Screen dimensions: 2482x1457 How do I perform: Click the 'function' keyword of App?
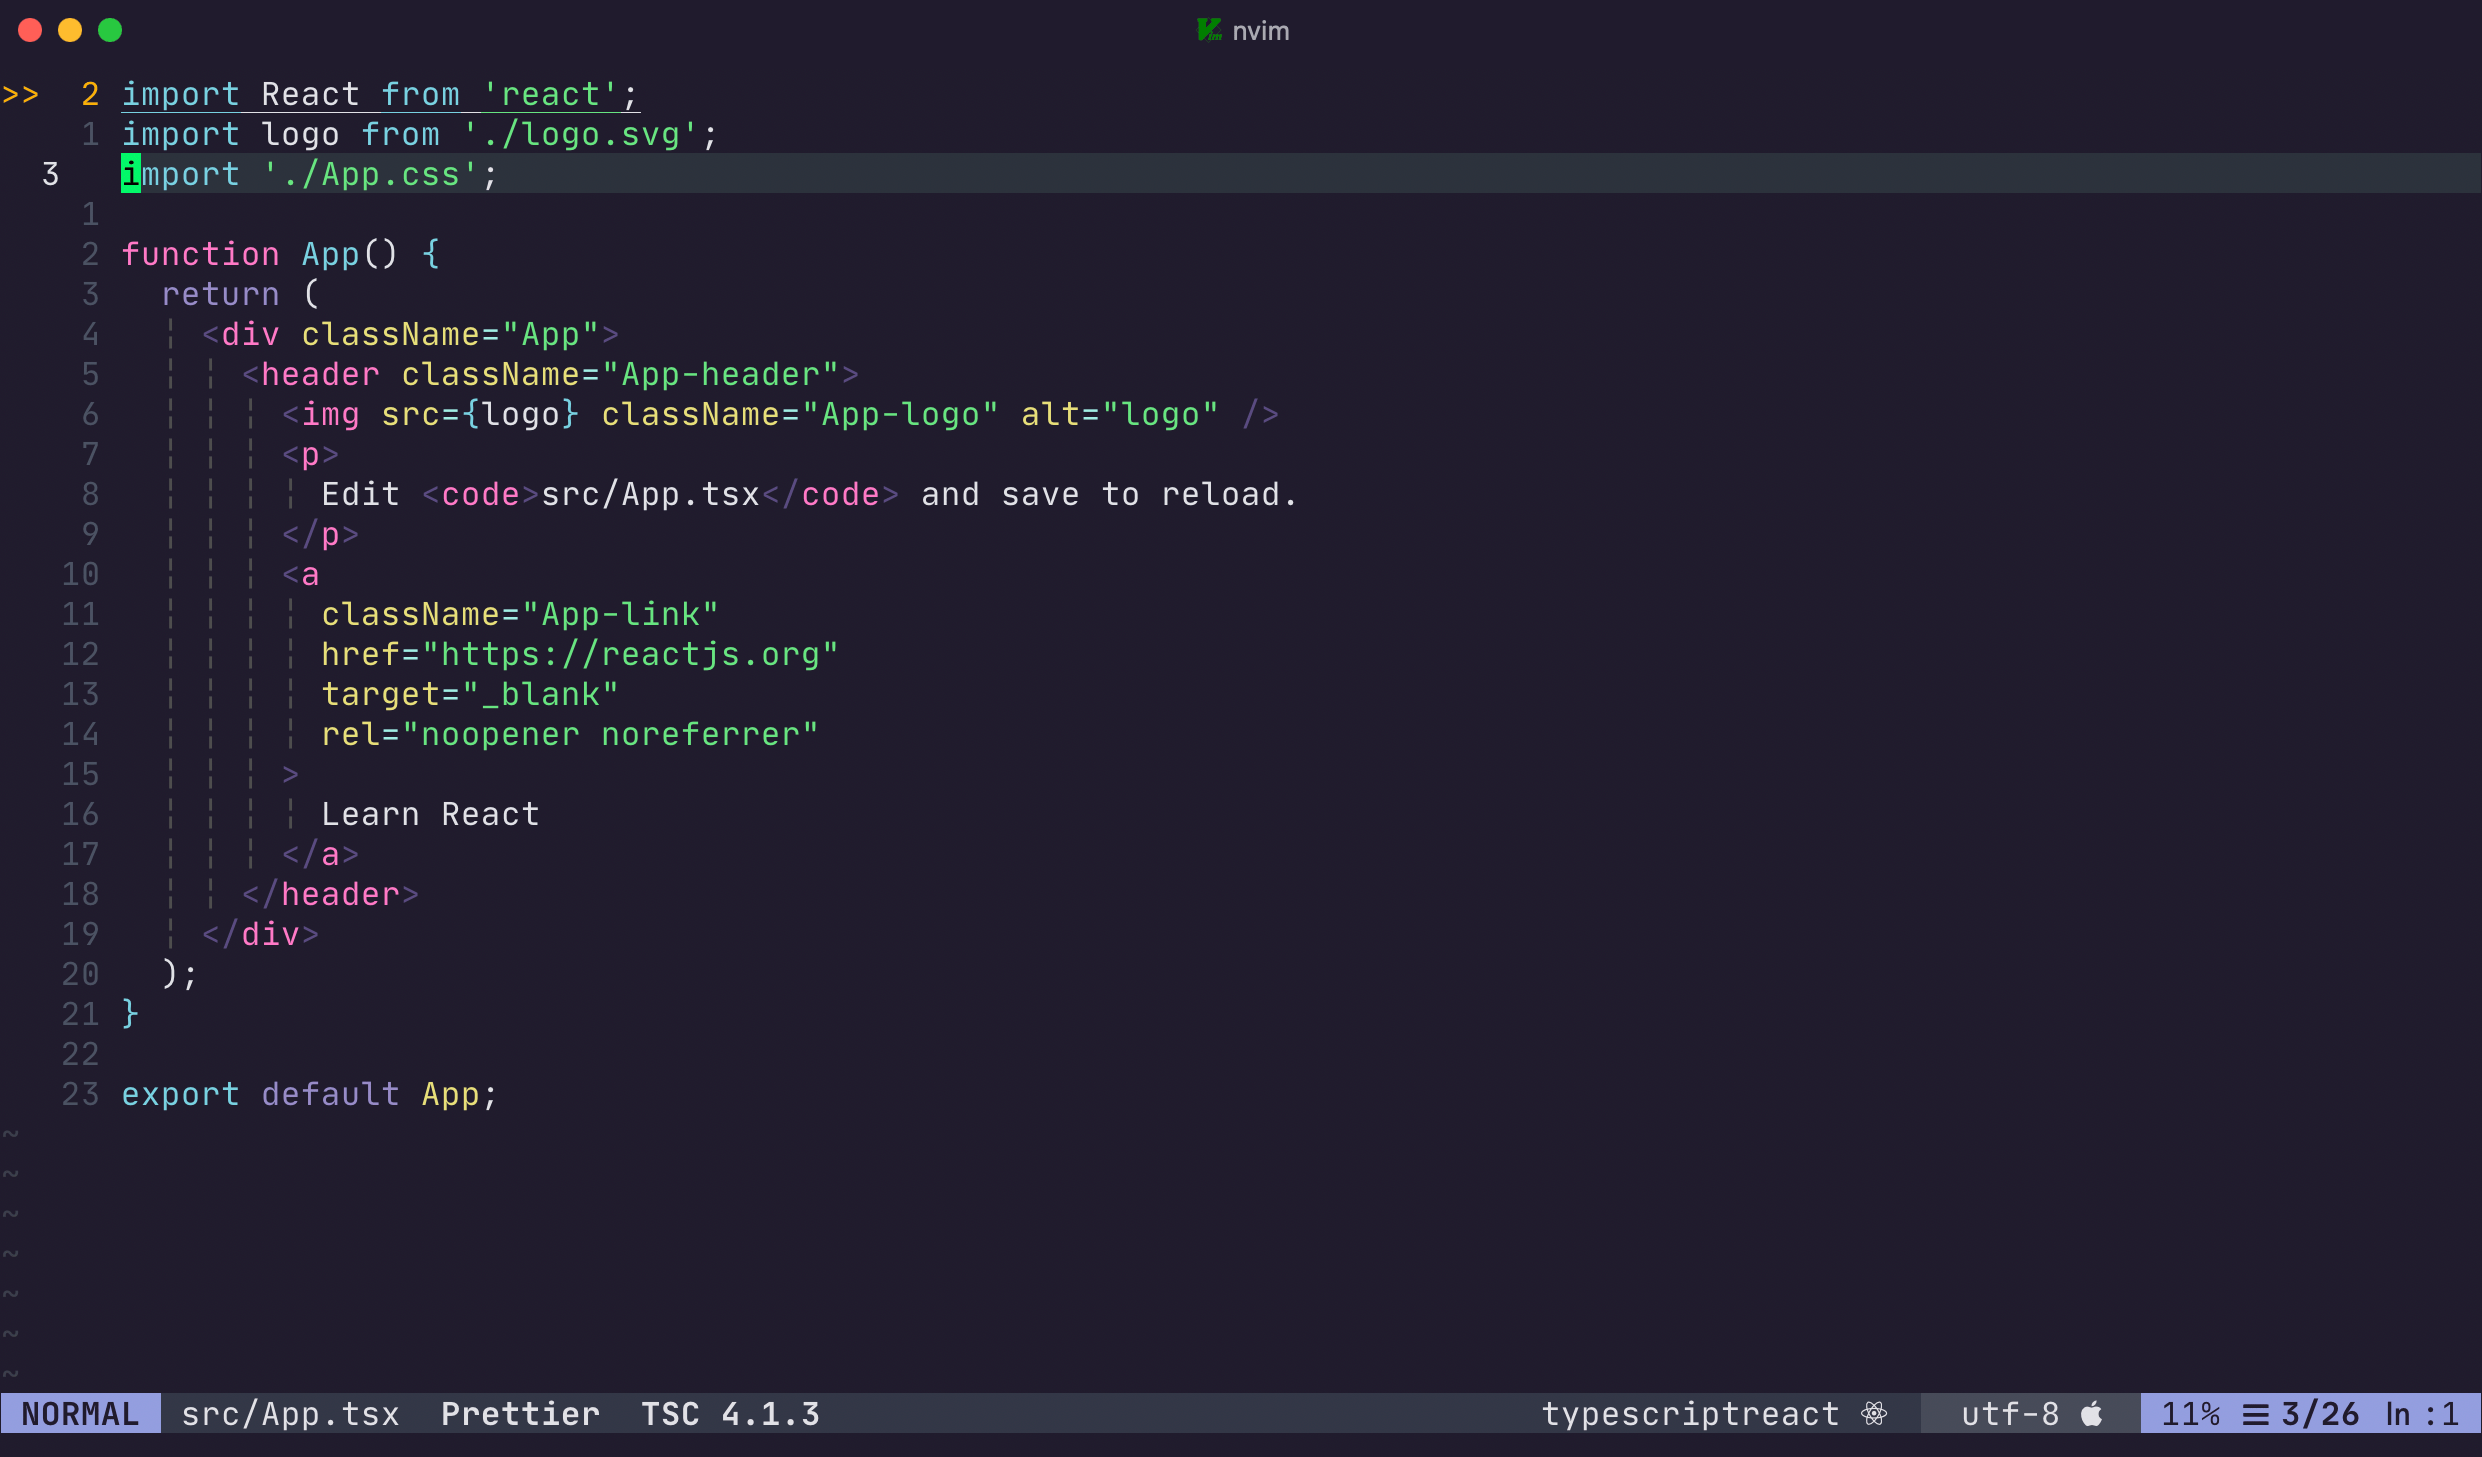coord(200,254)
